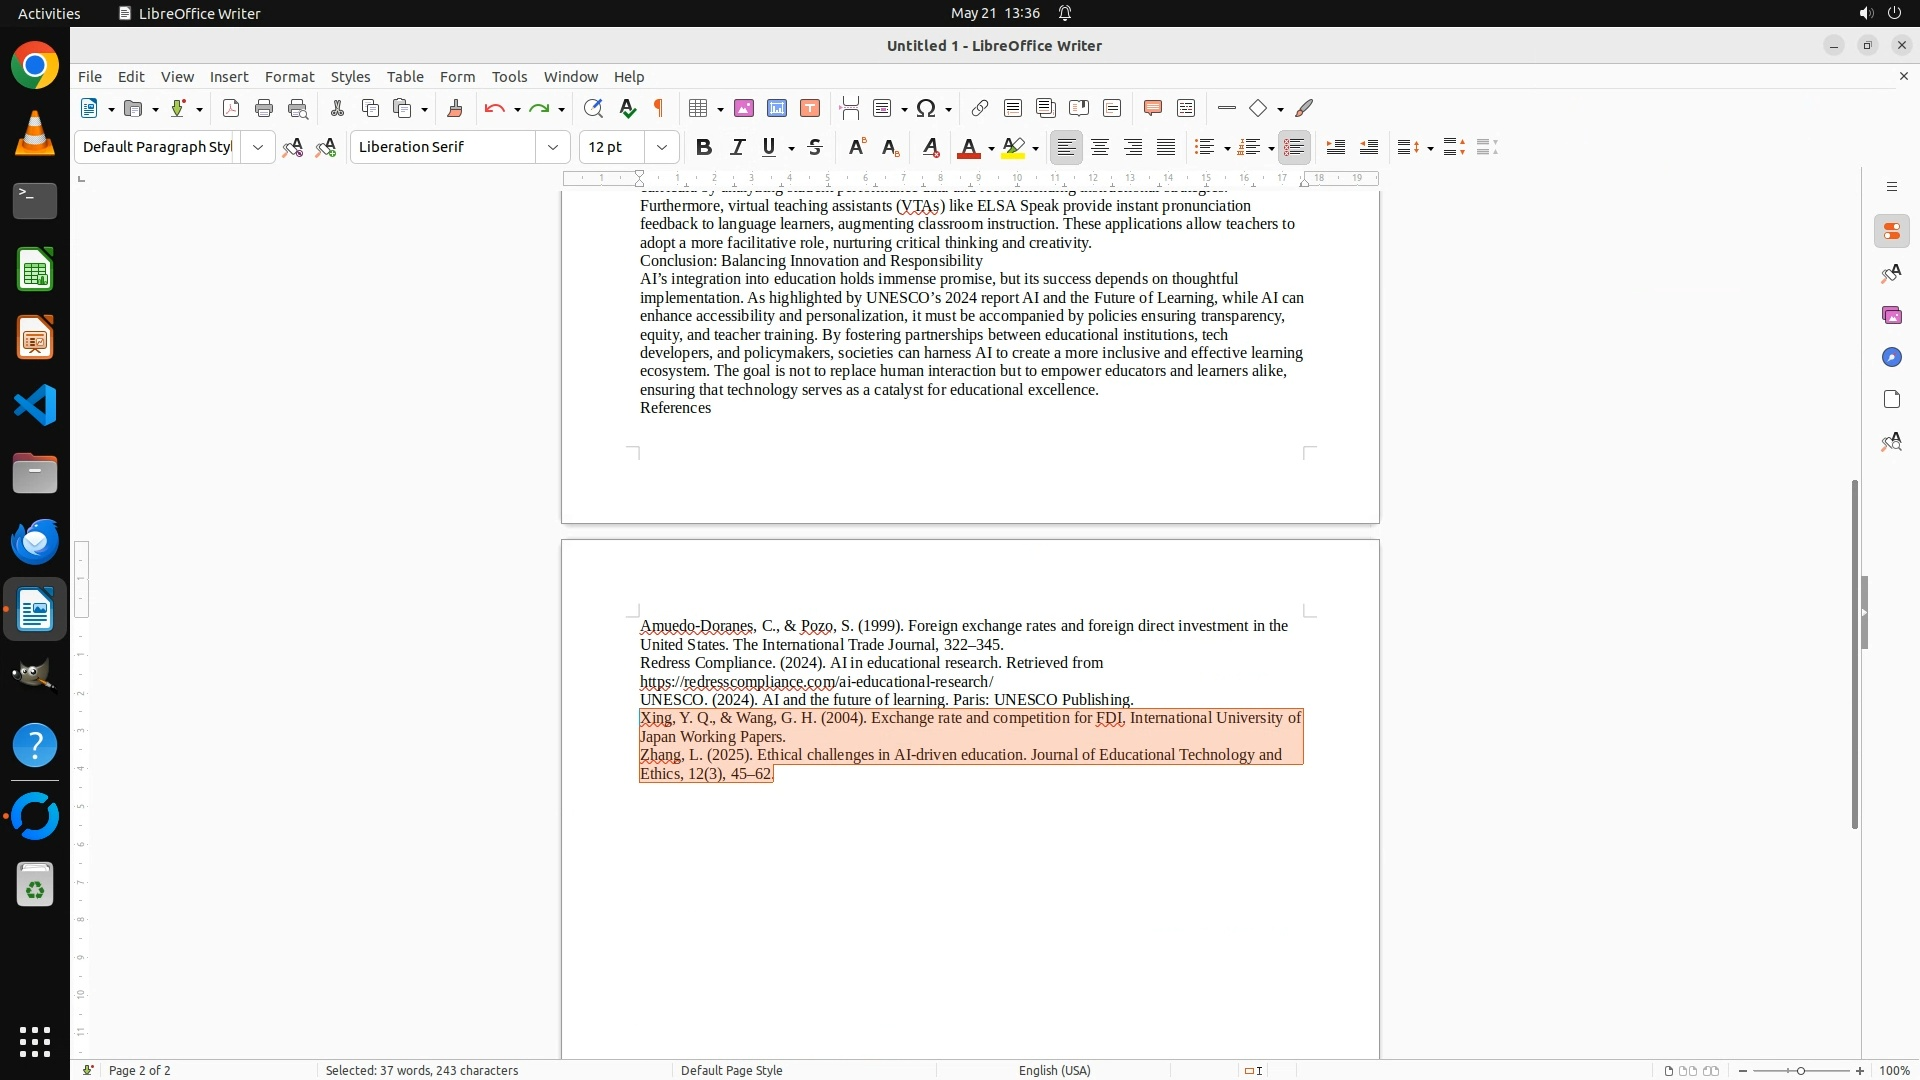Click the Clone Formatting paintbrush icon
The width and height of the screenshot is (1920, 1080).
pyautogui.click(x=455, y=108)
